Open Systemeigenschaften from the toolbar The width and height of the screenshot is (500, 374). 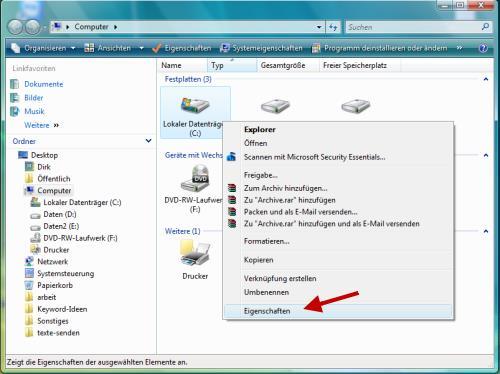[261, 48]
